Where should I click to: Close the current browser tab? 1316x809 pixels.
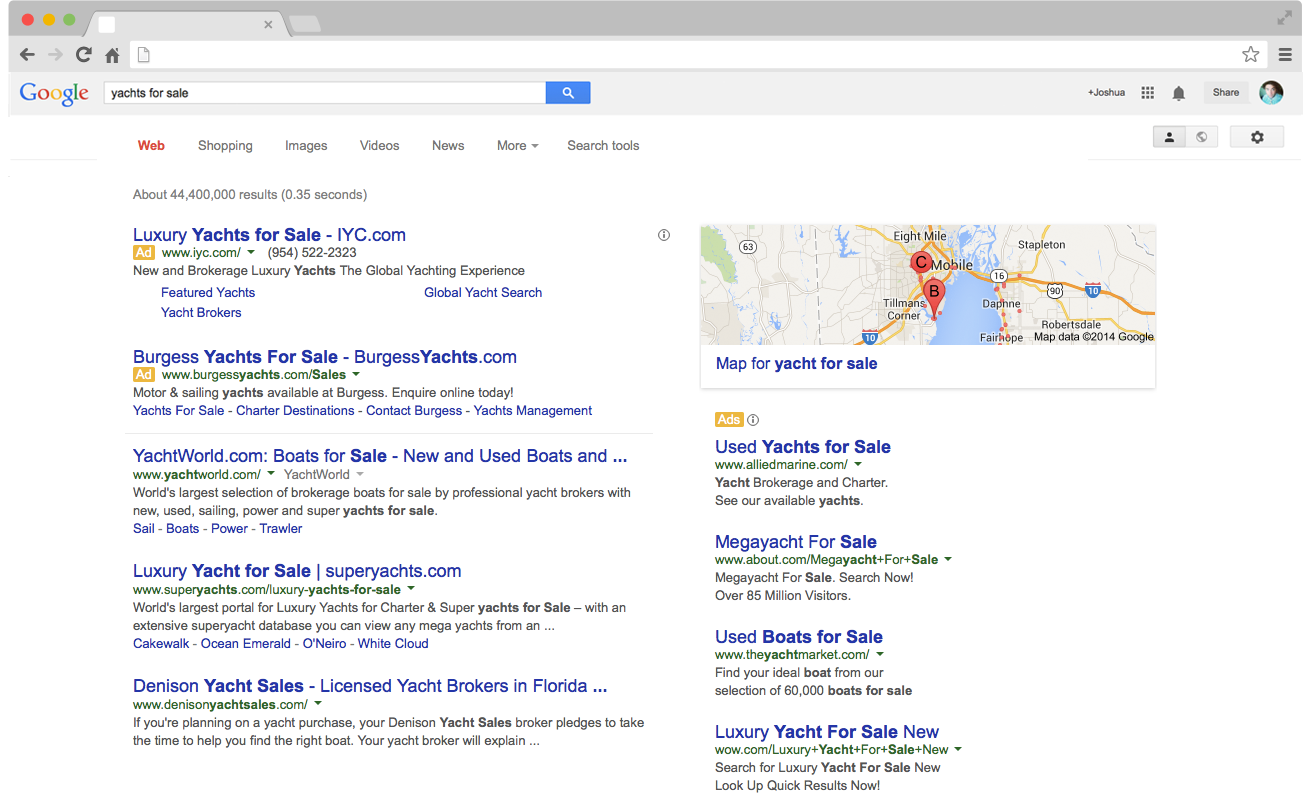tap(268, 24)
